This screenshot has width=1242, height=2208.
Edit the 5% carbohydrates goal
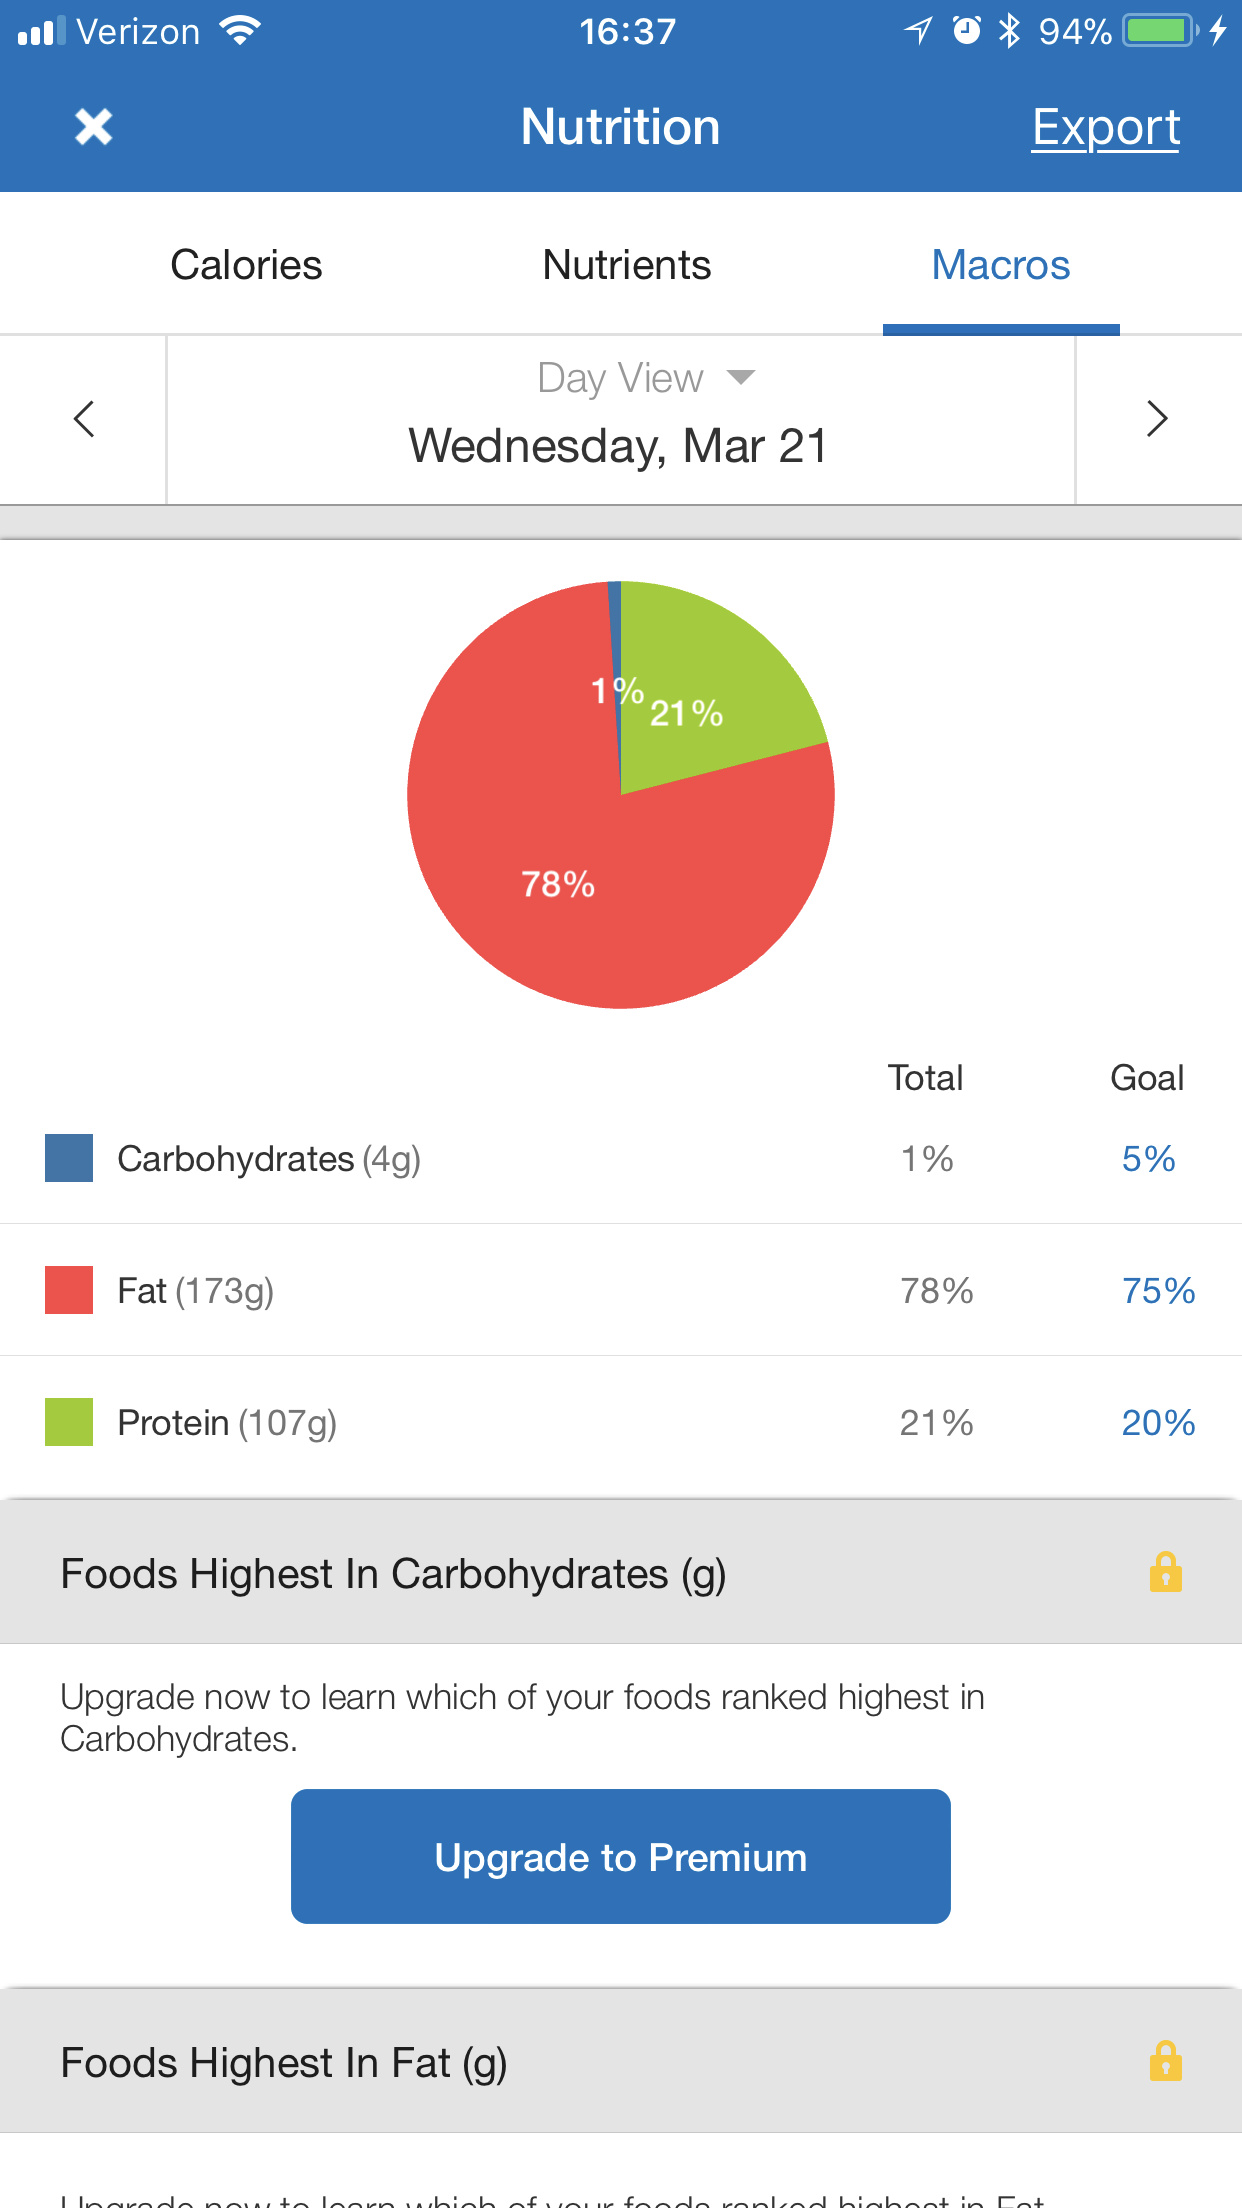point(1148,1158)
